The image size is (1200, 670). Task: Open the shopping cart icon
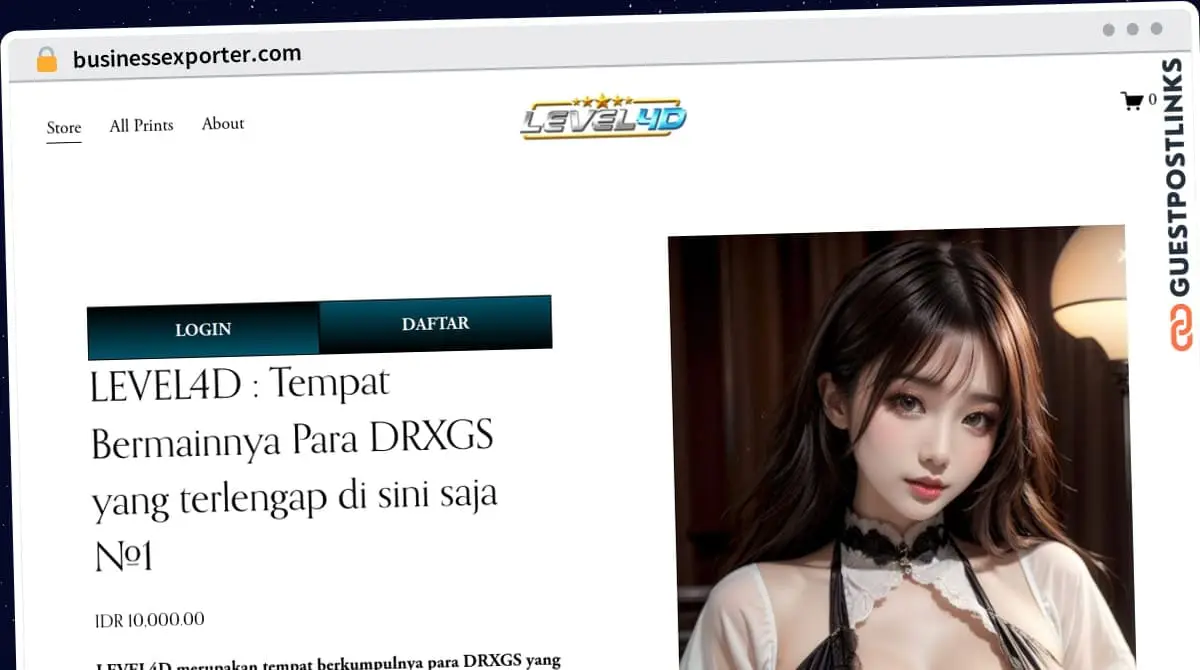click(1132, 100)
